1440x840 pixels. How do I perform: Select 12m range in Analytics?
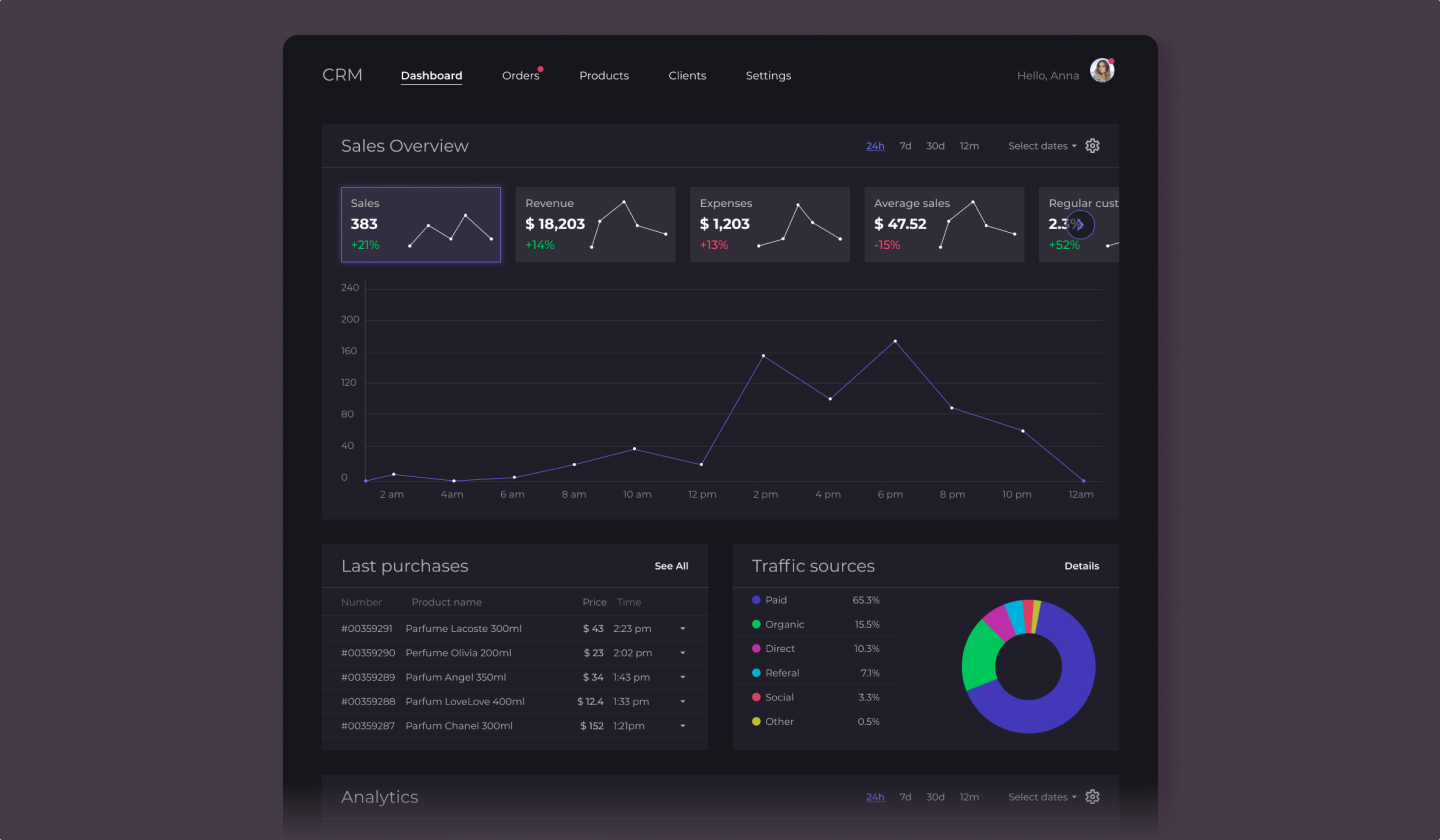(969, 797)
